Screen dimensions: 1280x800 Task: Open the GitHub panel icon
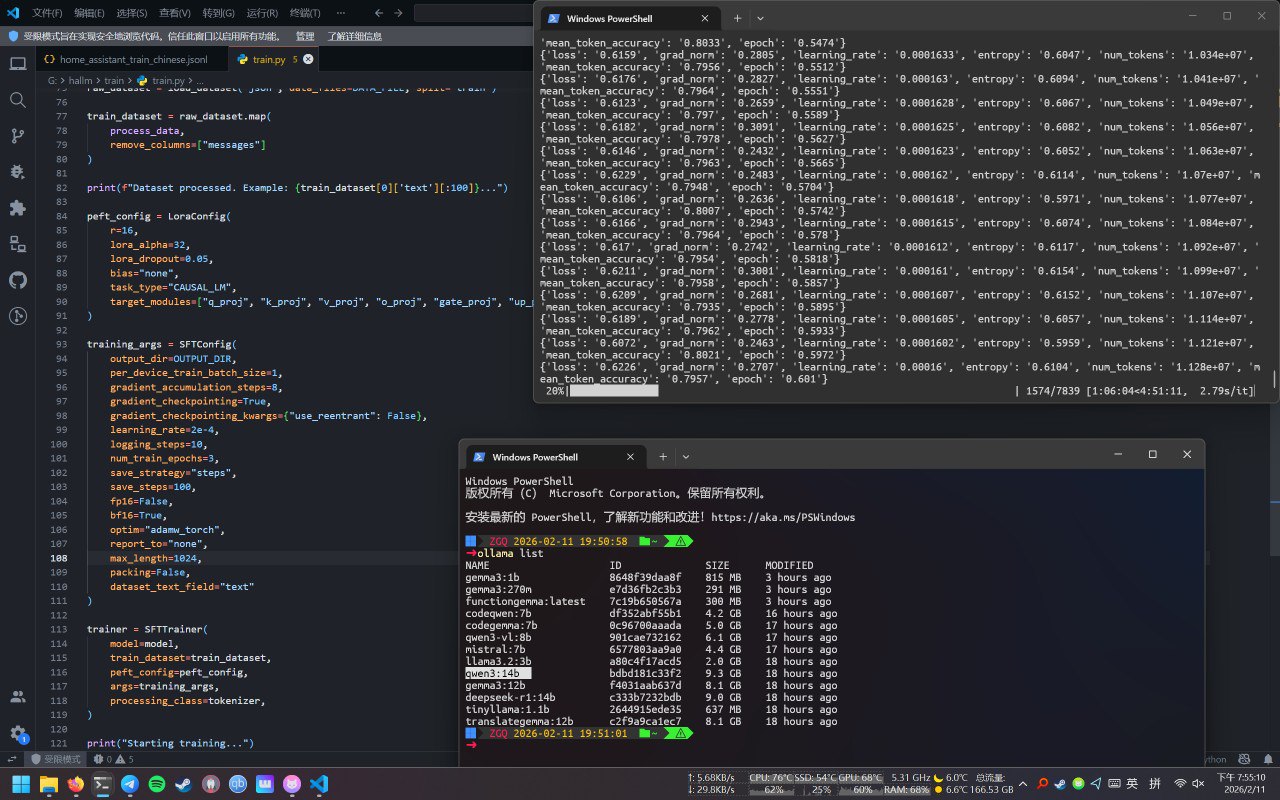point(18,280)
